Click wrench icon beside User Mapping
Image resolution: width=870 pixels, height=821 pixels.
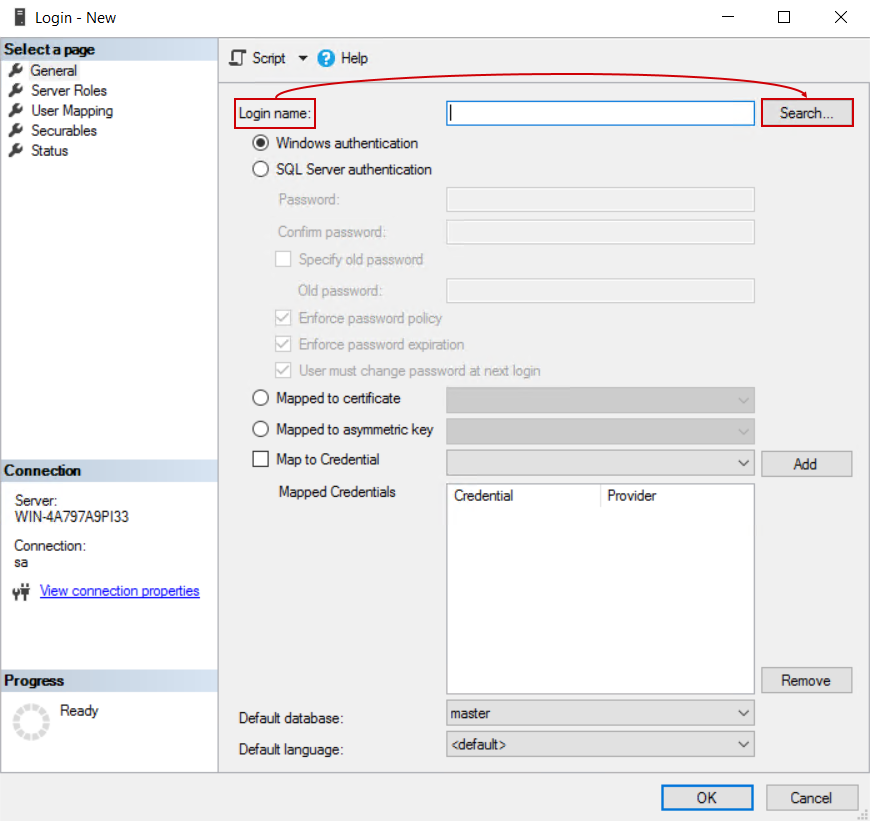point(15,110)
